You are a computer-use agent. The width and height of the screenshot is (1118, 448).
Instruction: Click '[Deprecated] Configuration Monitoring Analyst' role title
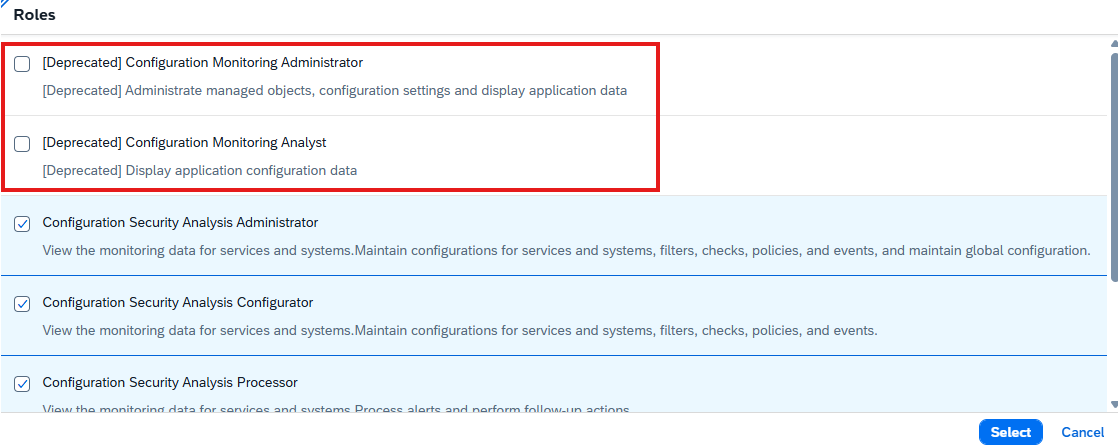point(184,143)
